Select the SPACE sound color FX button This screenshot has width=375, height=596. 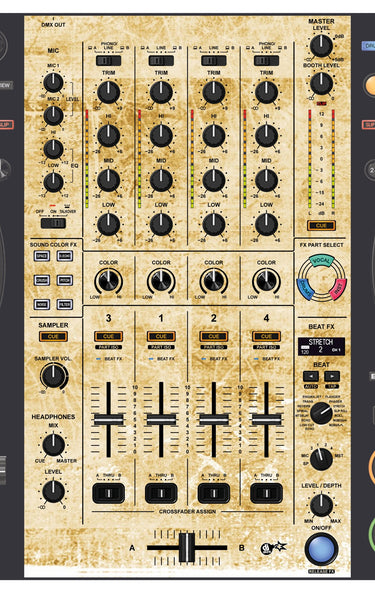click(42, 256)
